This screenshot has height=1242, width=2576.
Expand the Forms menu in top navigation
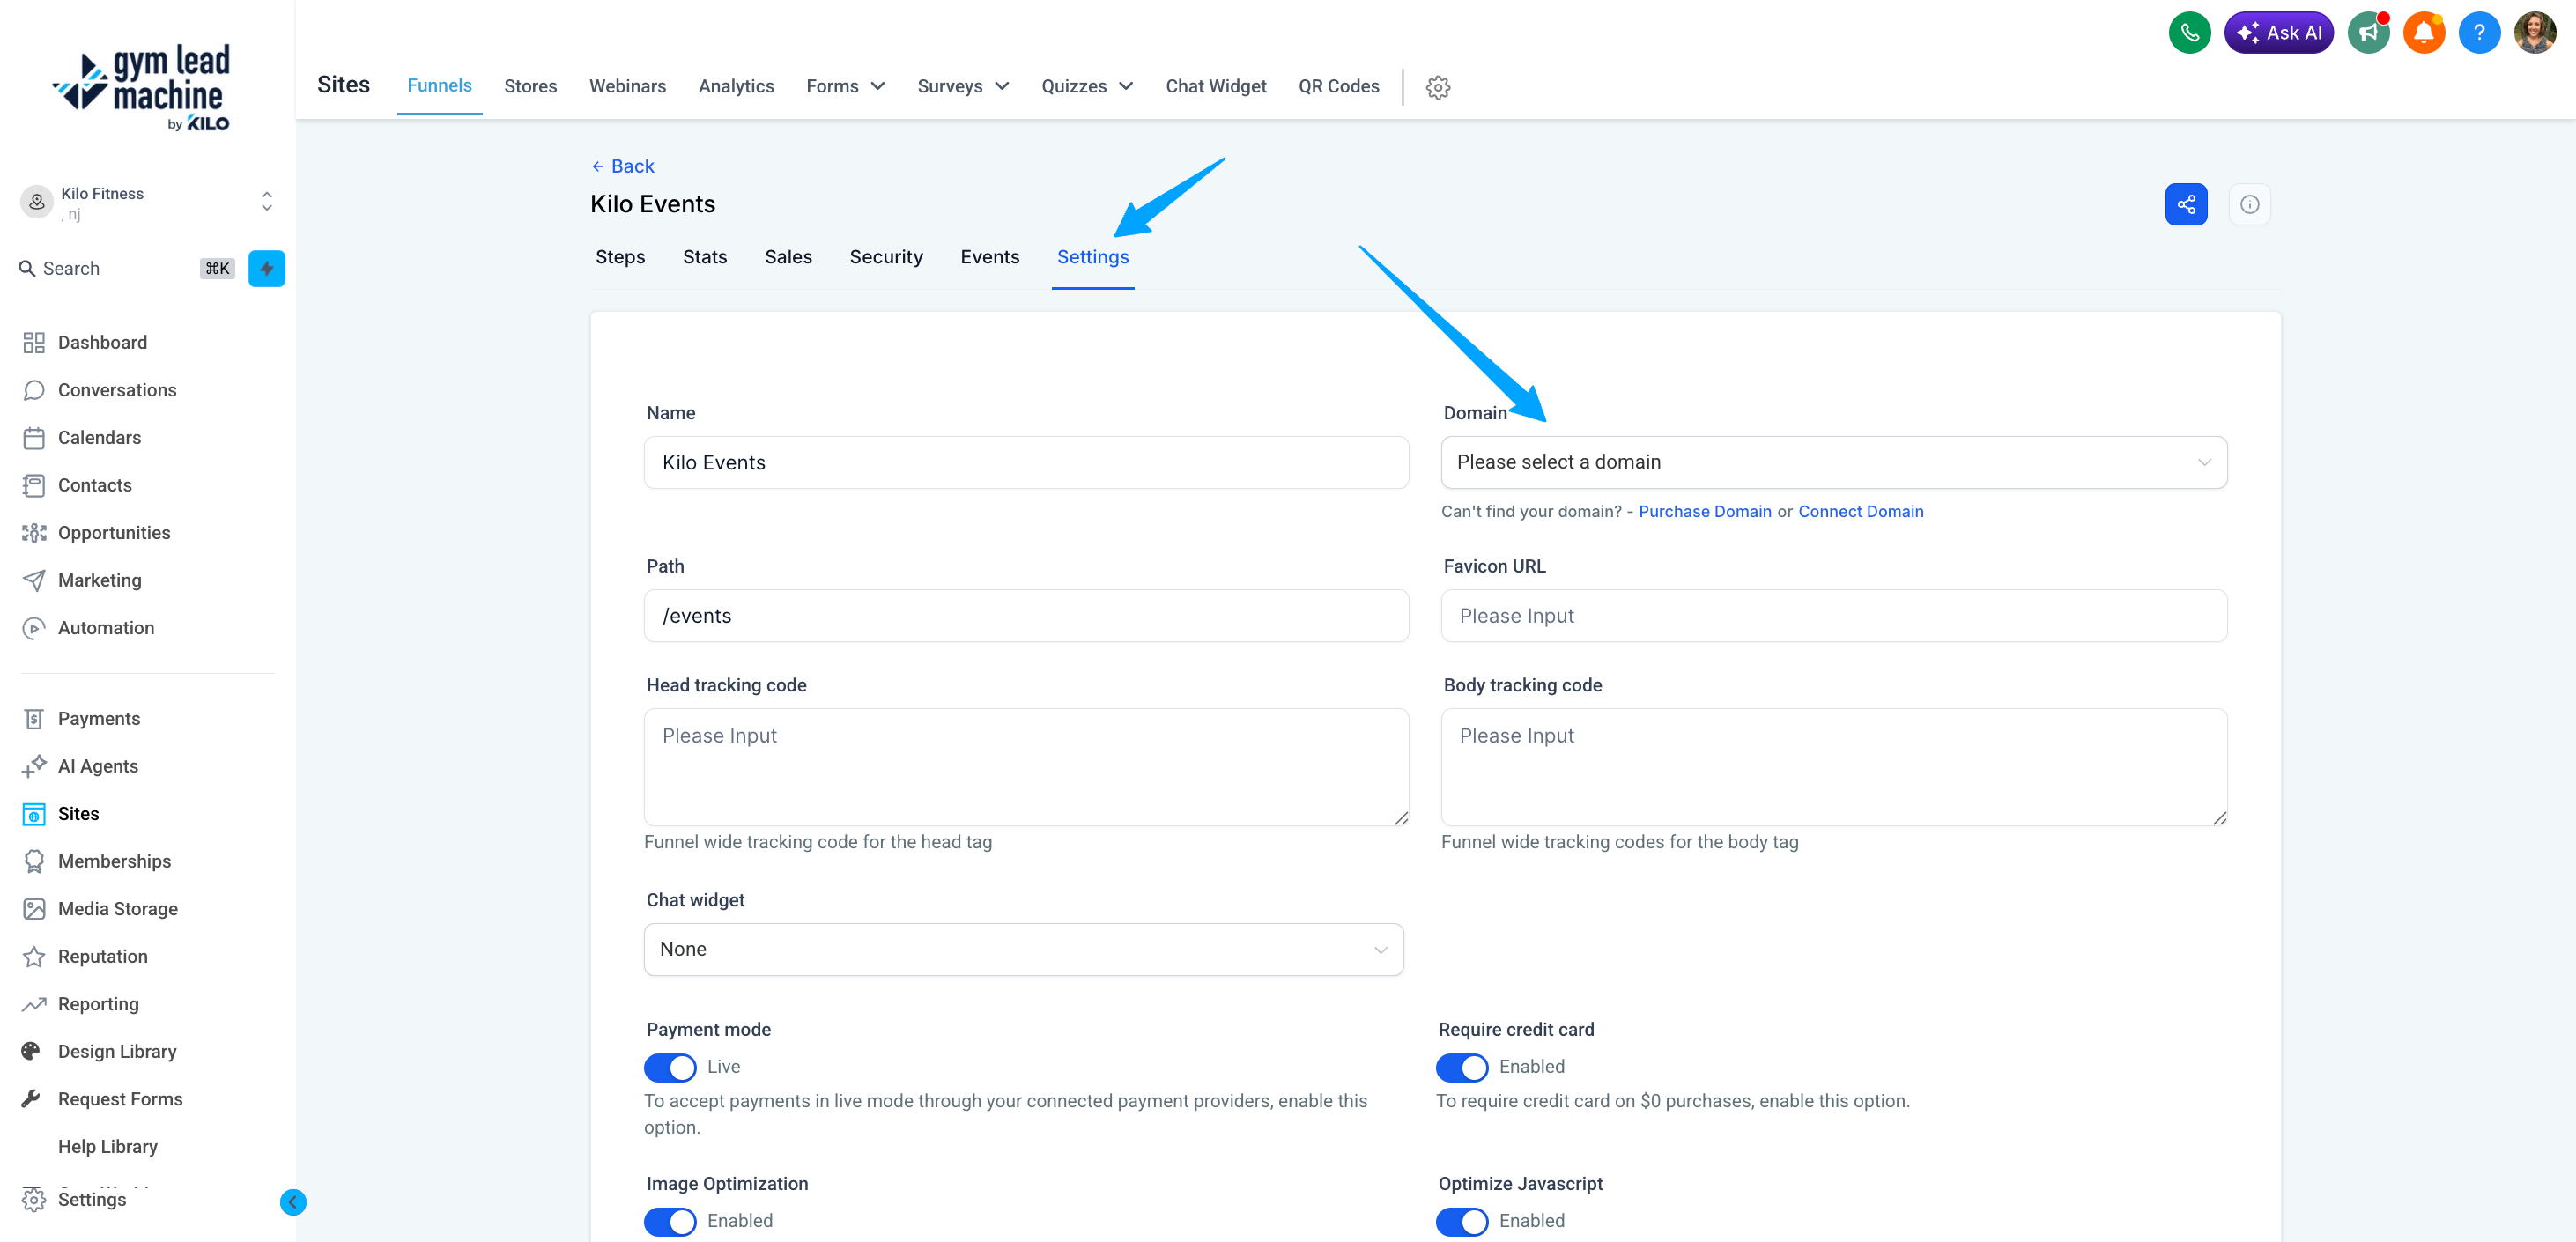click(845, 86)
